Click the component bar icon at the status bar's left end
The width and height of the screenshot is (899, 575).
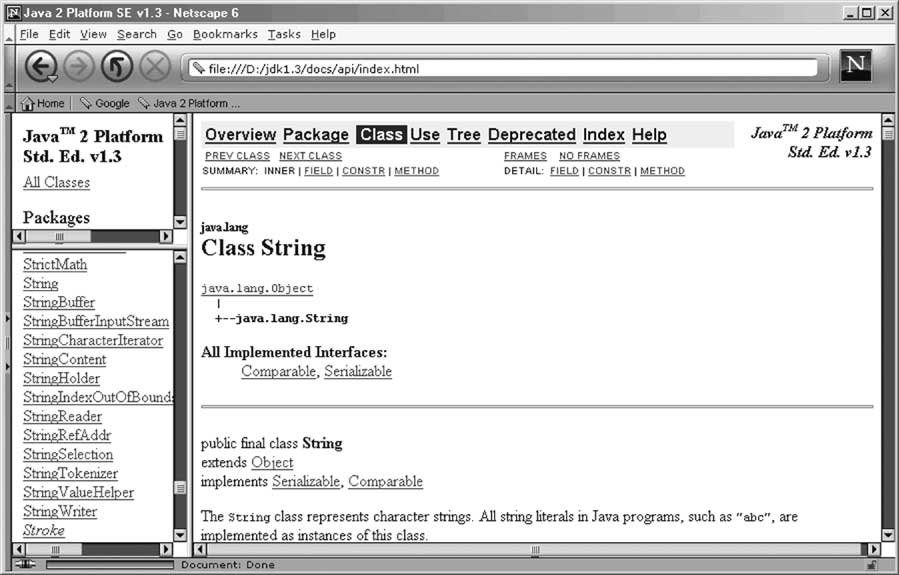coord(24,565)
